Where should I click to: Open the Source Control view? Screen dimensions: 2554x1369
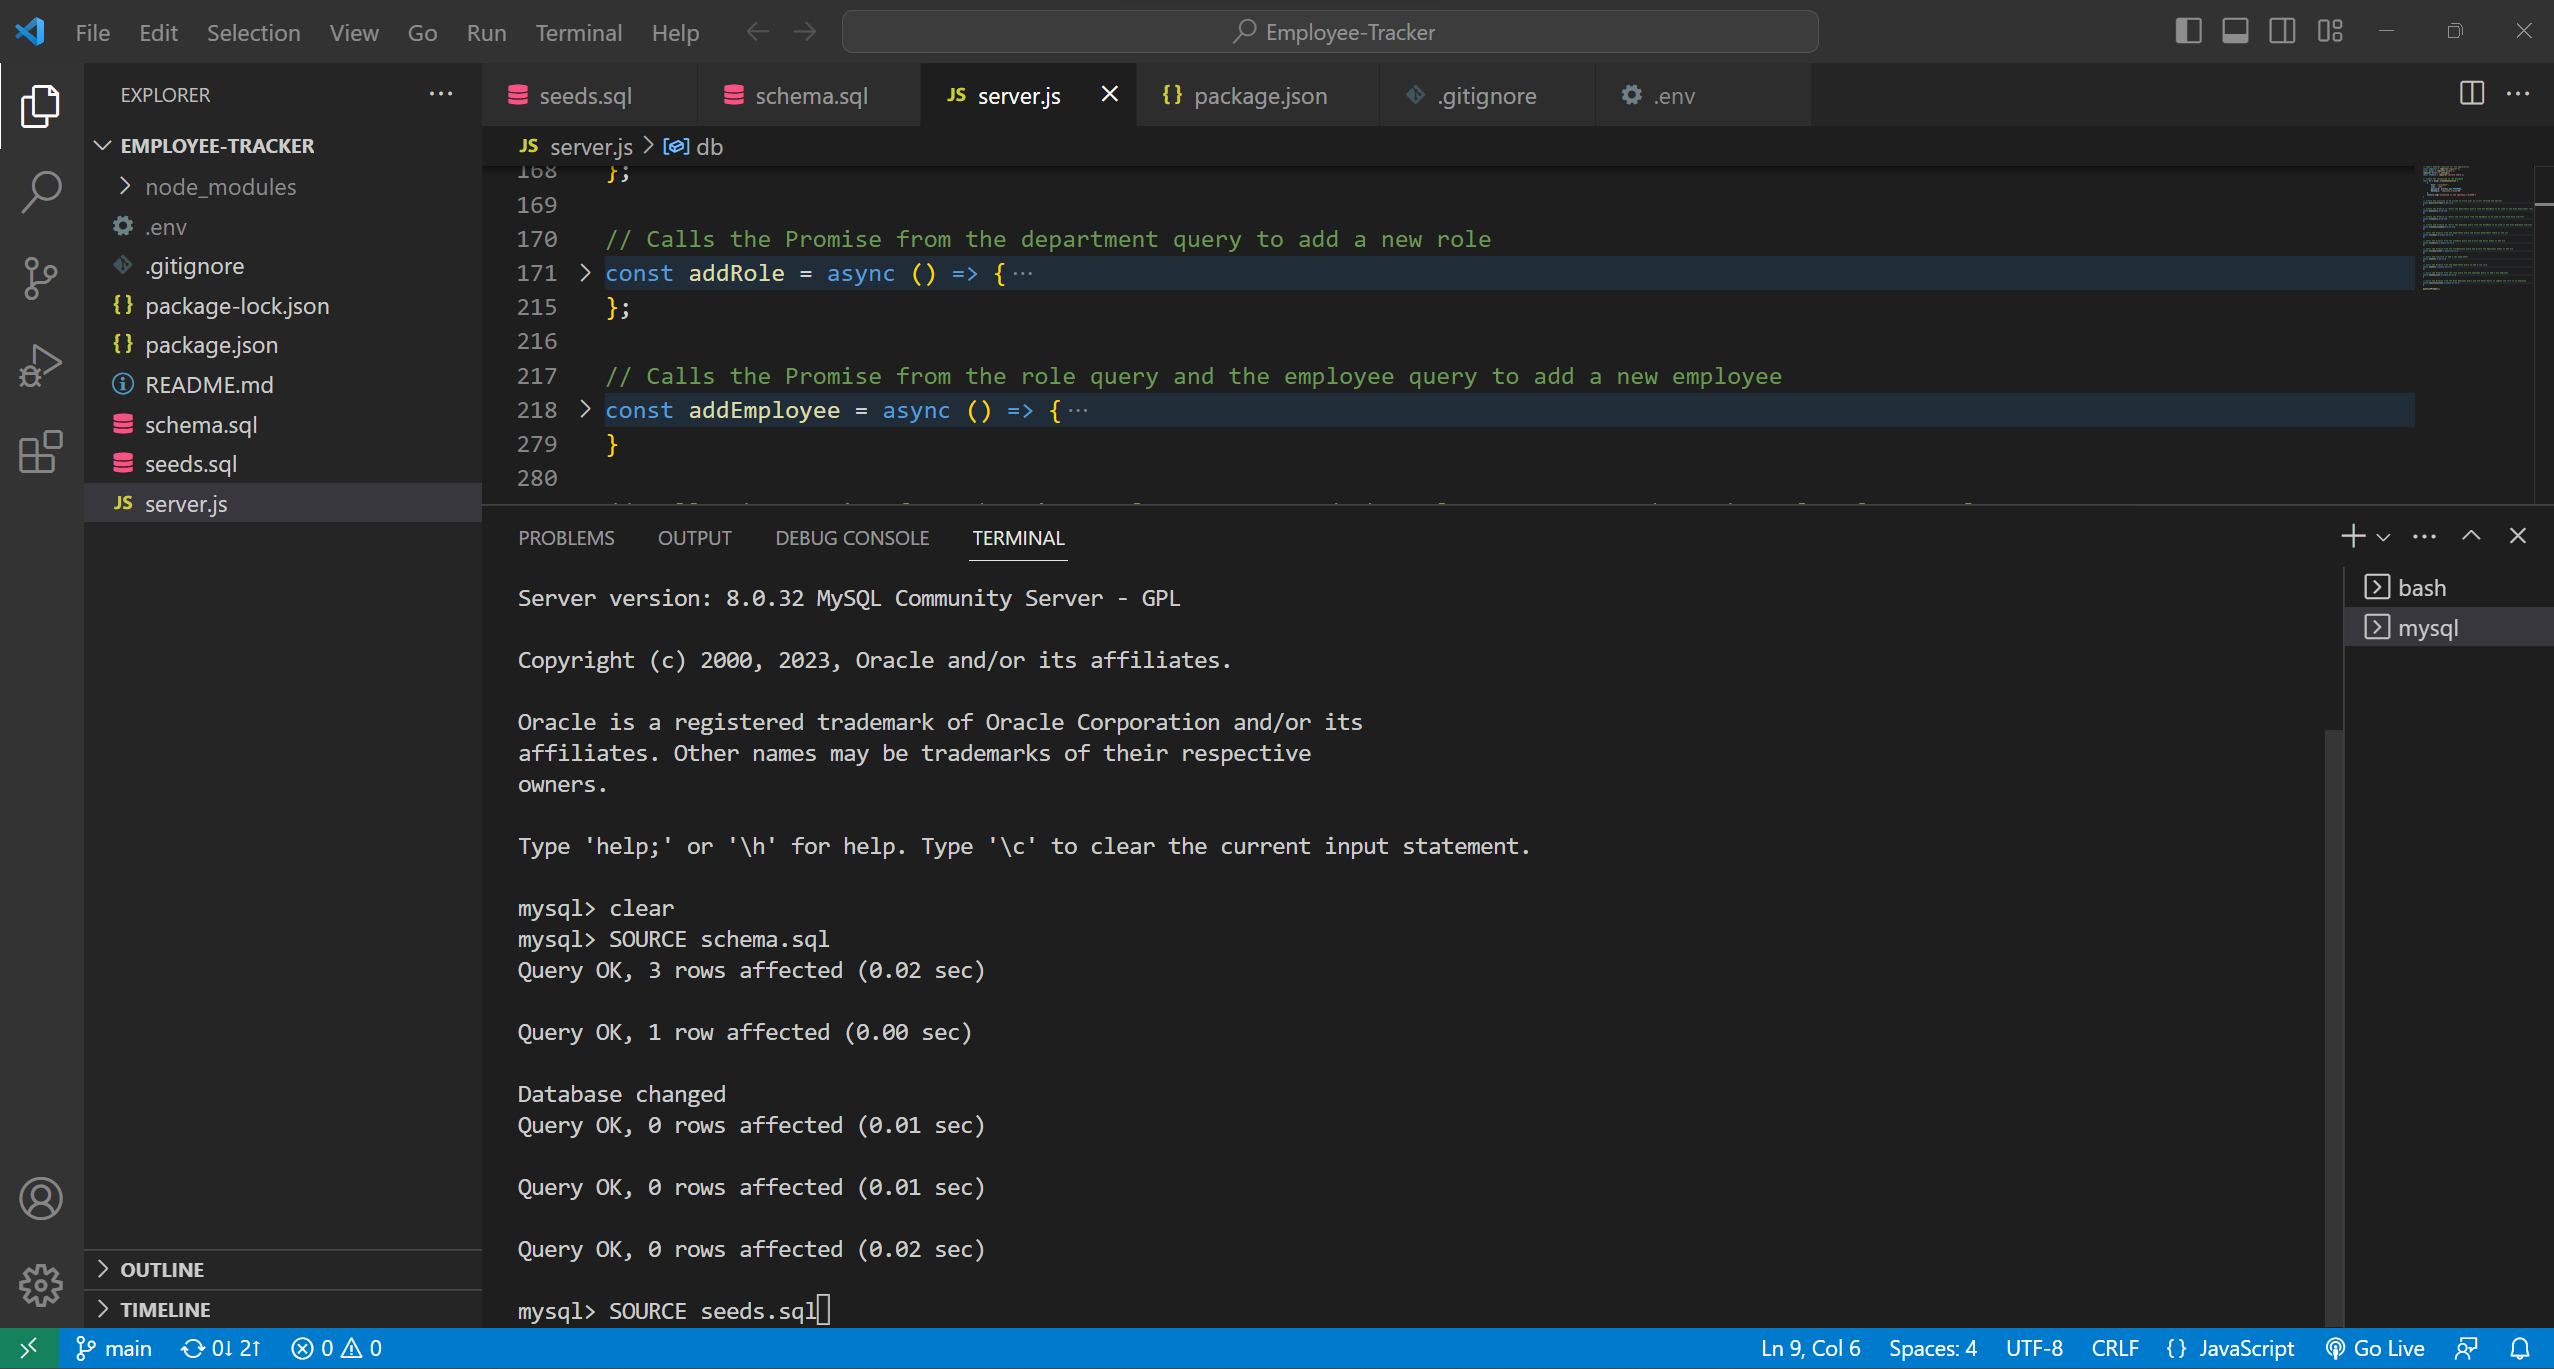click(x=40, y=278)
